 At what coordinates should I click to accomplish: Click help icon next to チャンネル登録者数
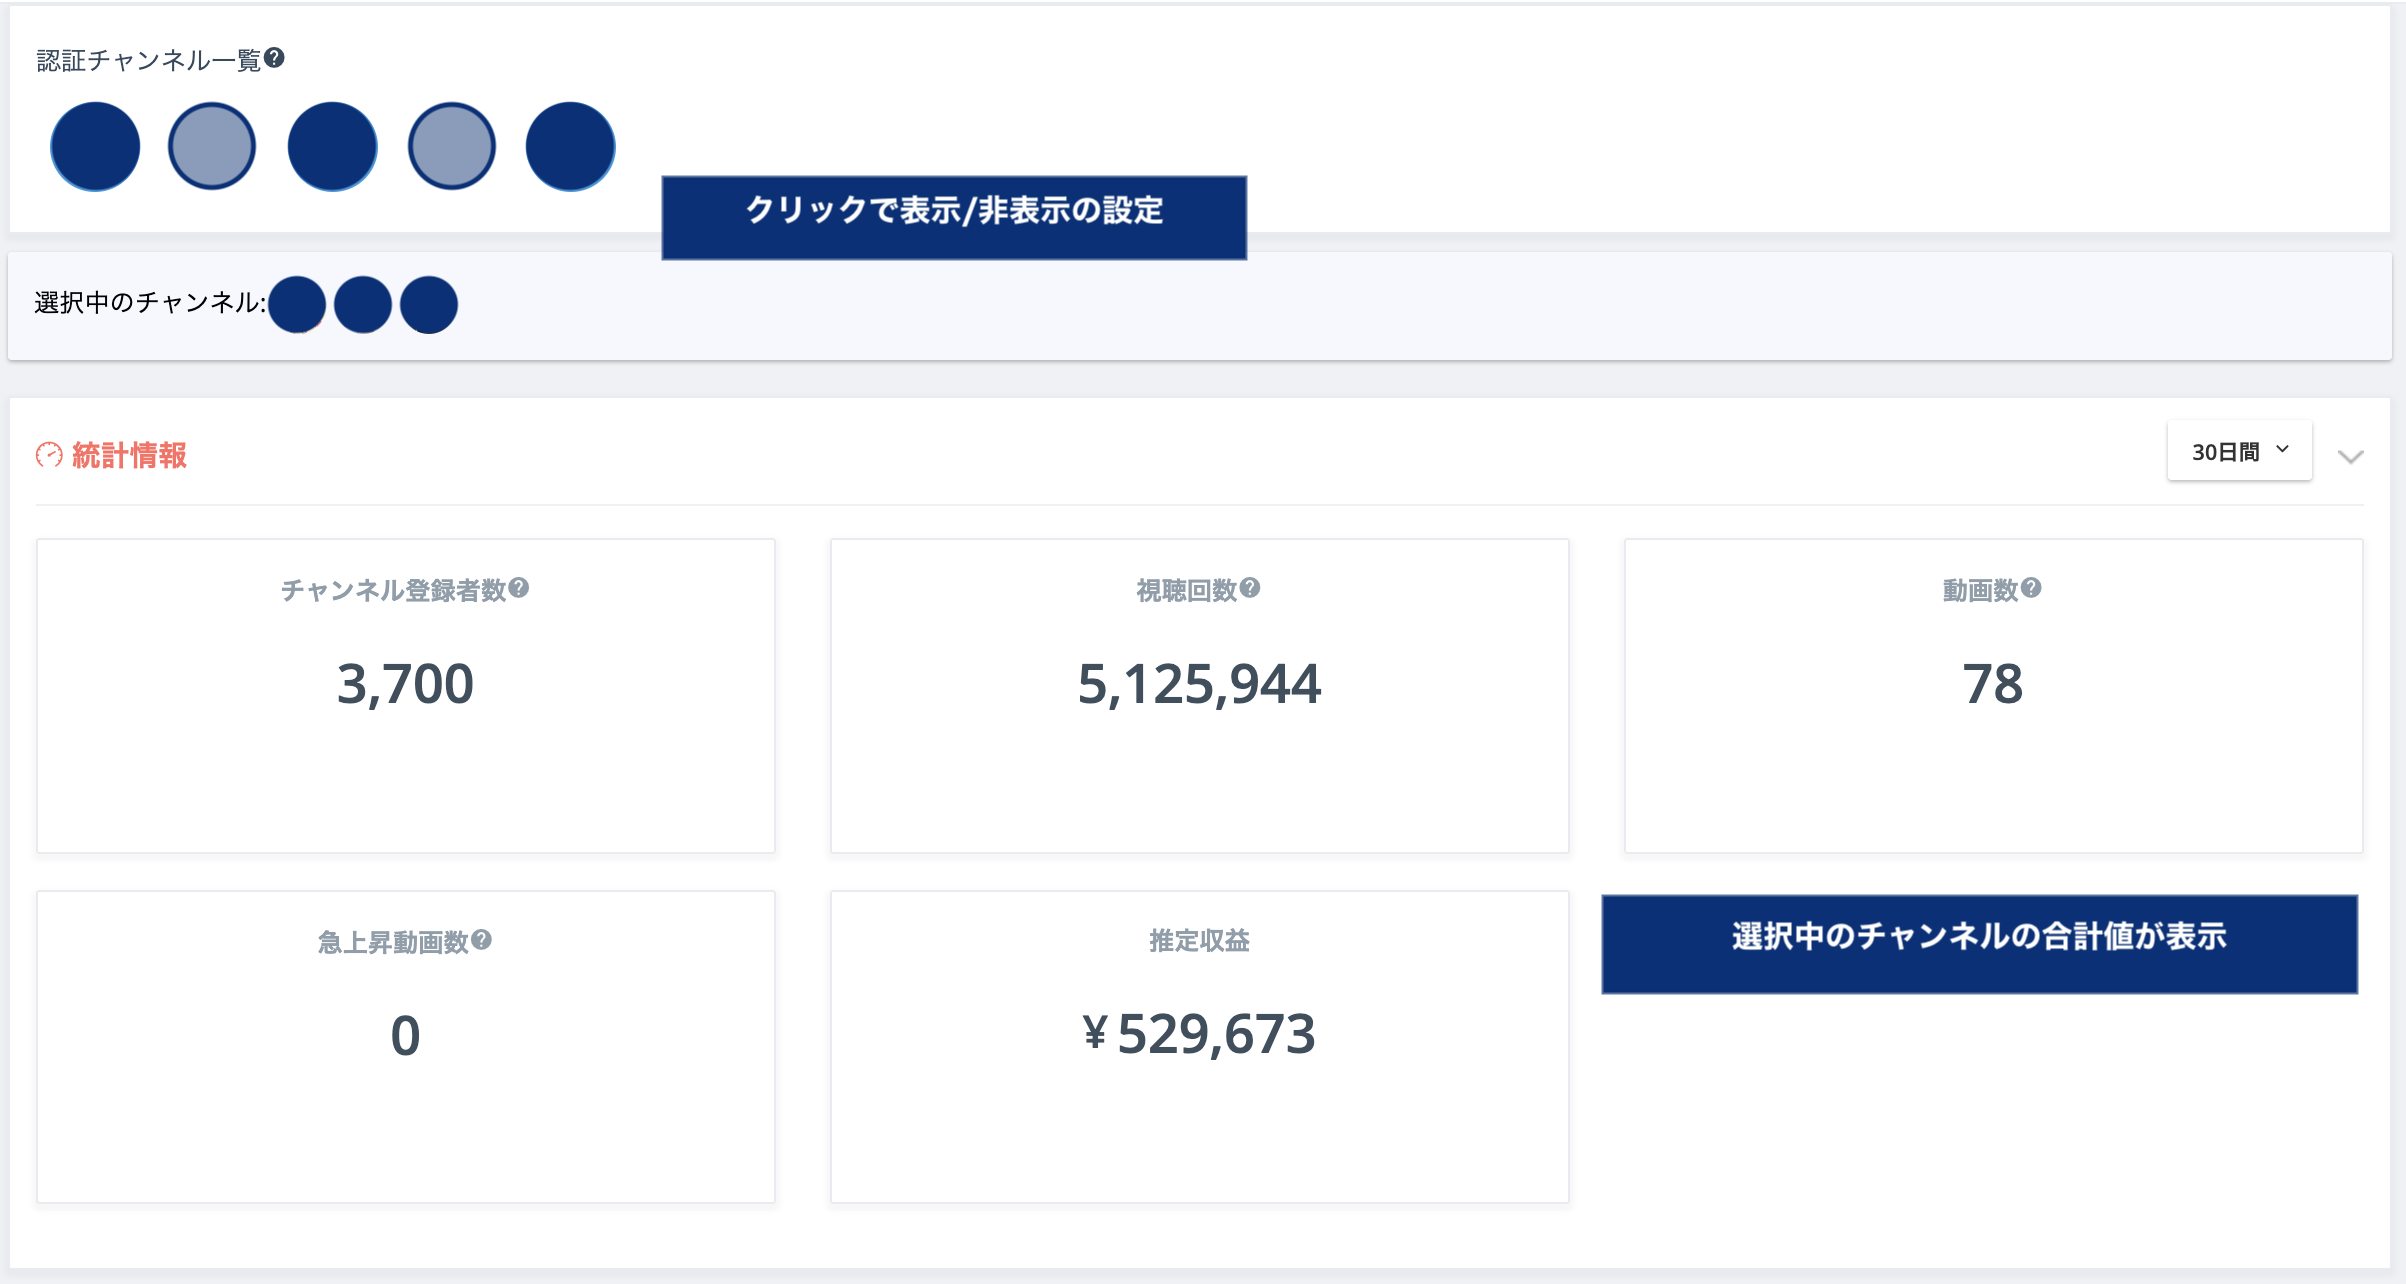tap(518, 588)
